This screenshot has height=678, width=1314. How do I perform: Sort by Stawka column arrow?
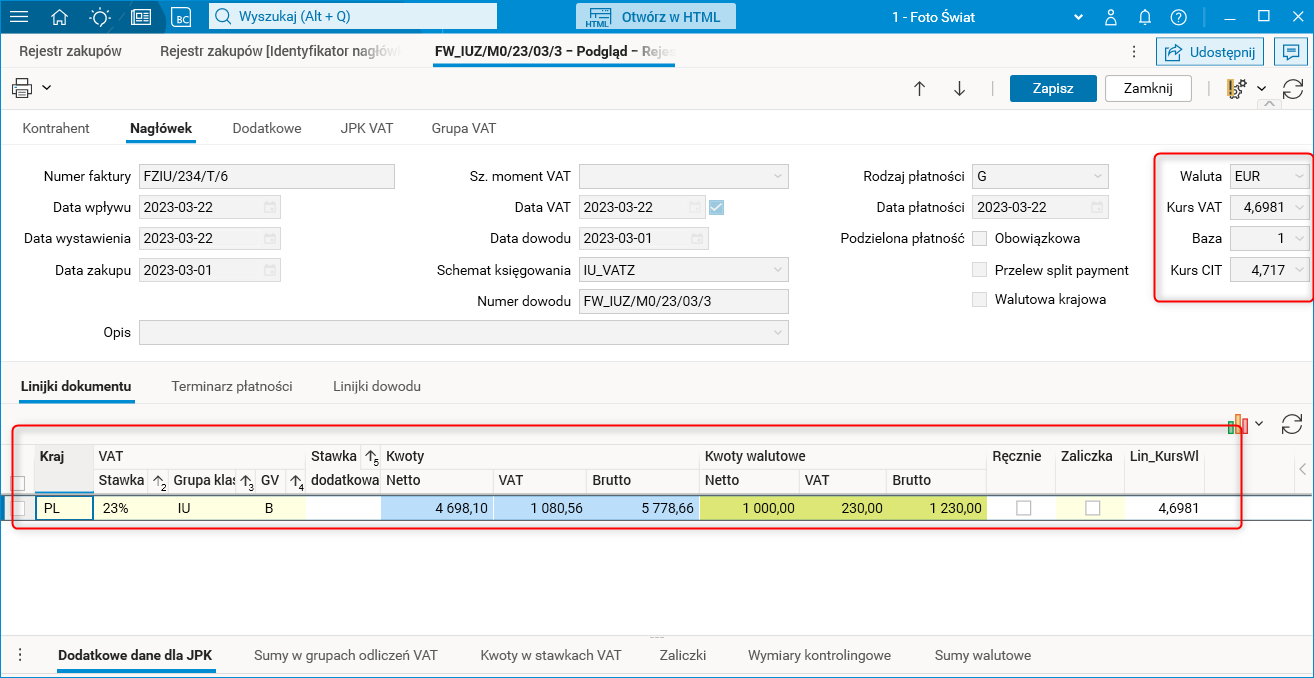(158, 481)
